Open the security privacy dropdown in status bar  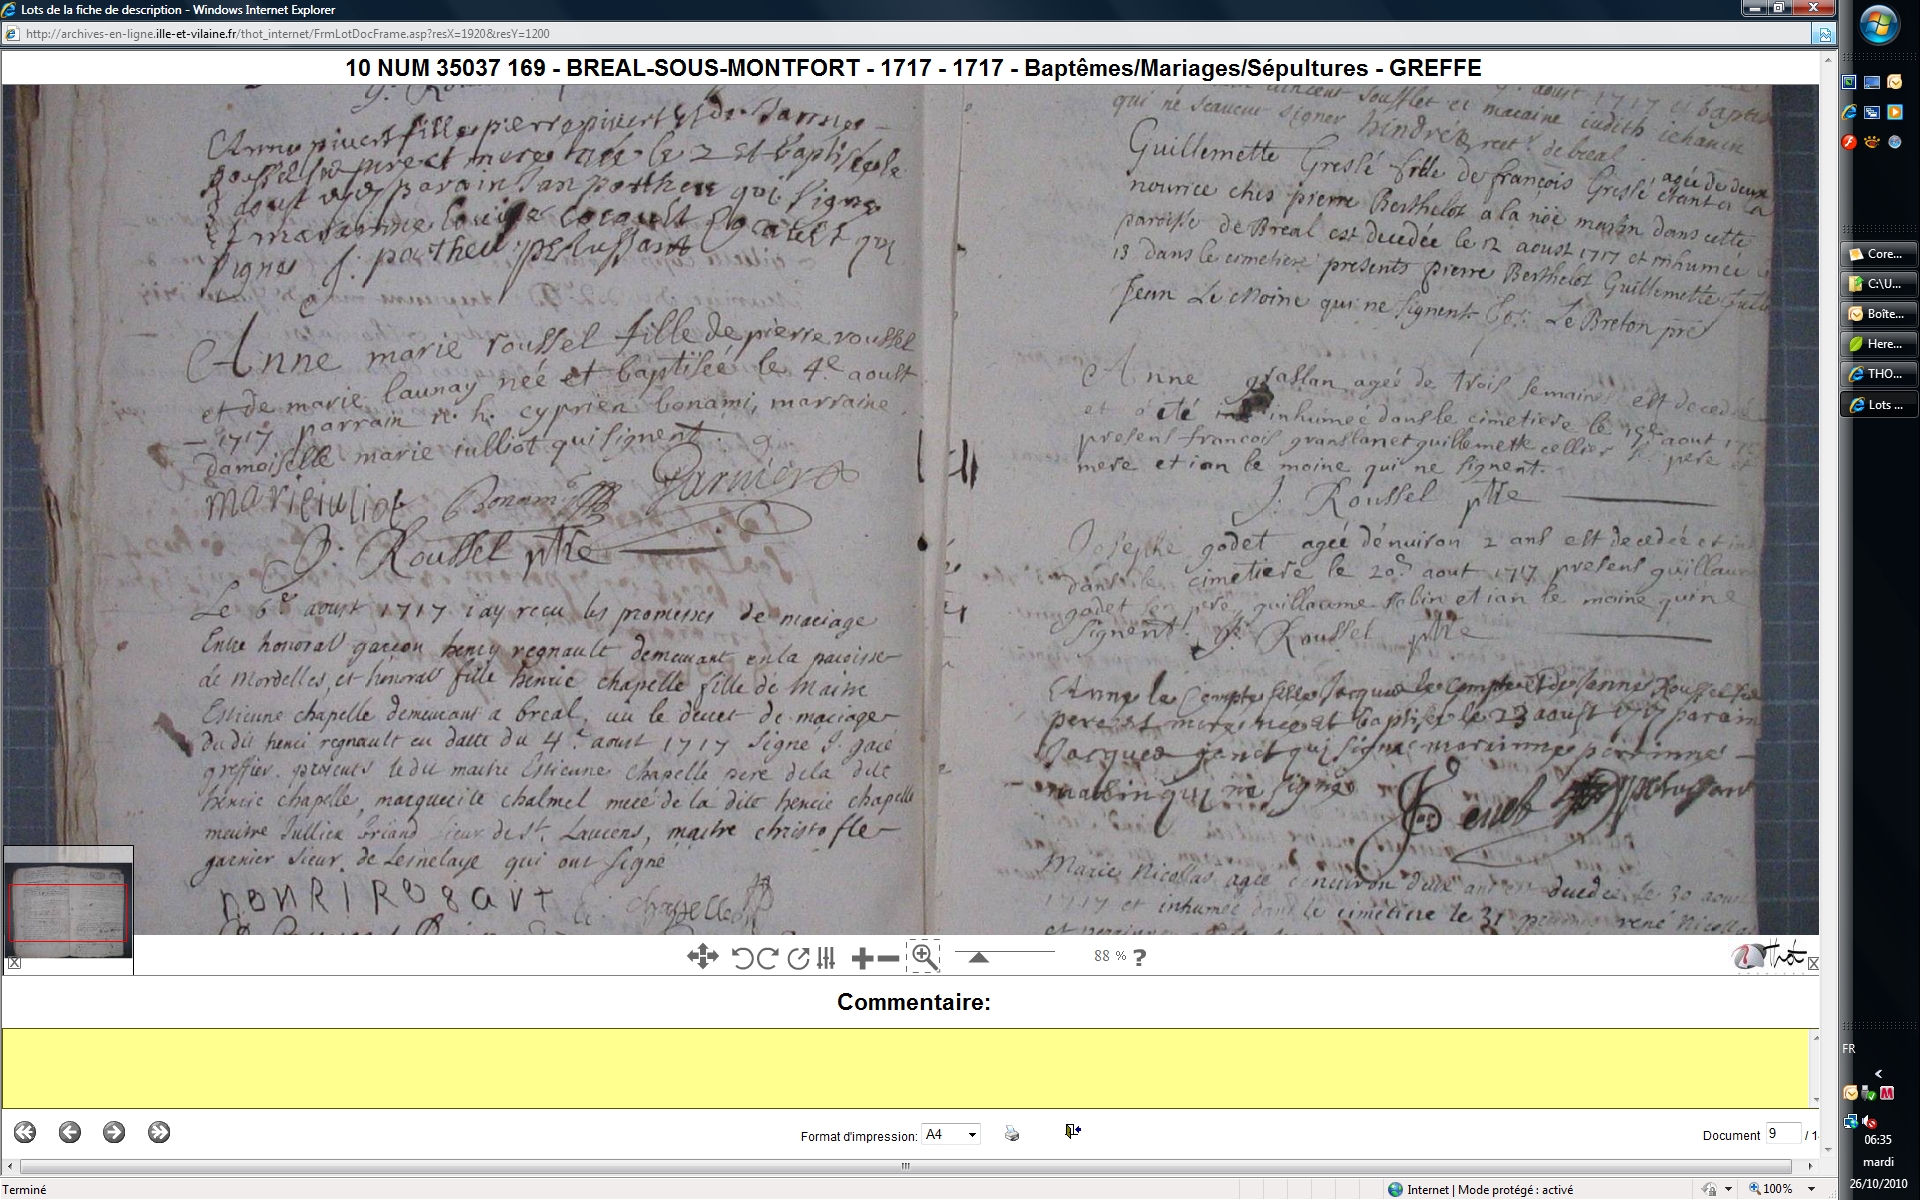(x=1728, y=1189)
